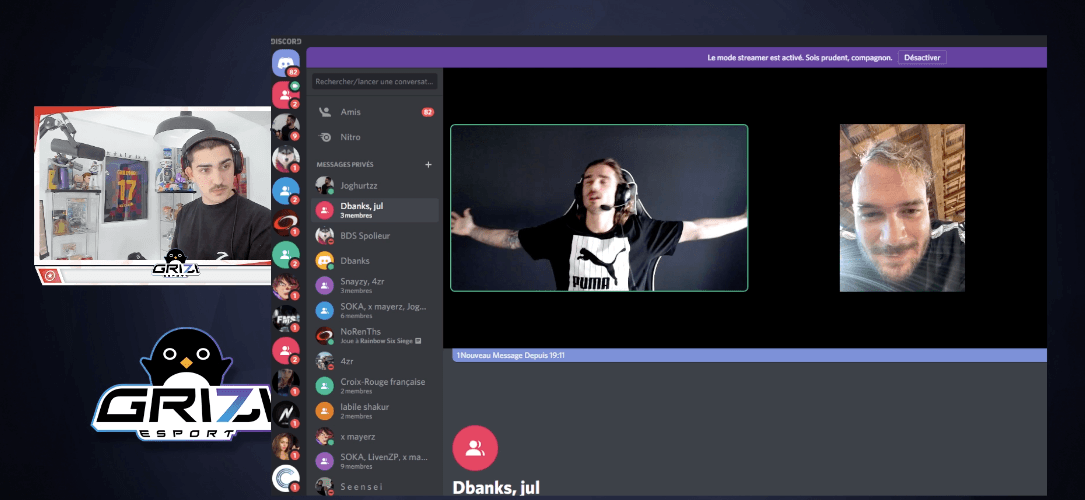The width and height of the screenshot is (1085, 500).
Task: Disable streamer mode with Désactiver button
Action: [921, 58]
